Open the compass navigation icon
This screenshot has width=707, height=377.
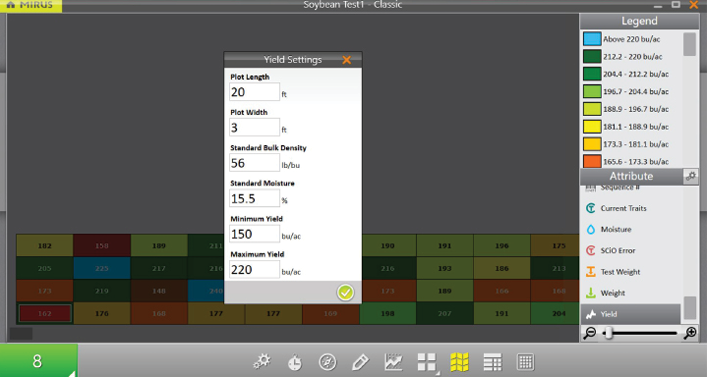327,362
